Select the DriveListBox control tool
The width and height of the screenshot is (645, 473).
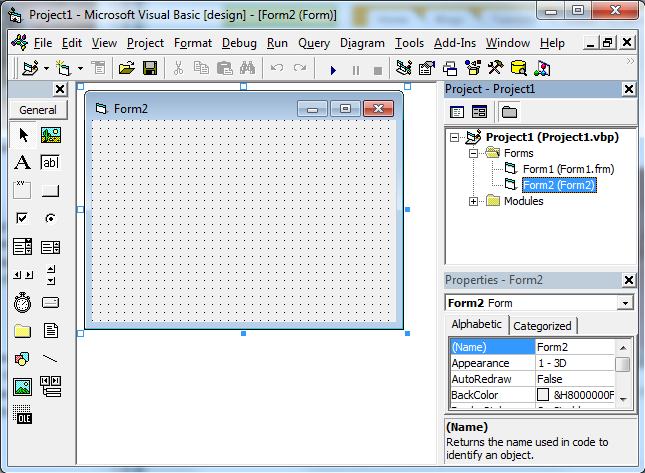pos(50,303)
